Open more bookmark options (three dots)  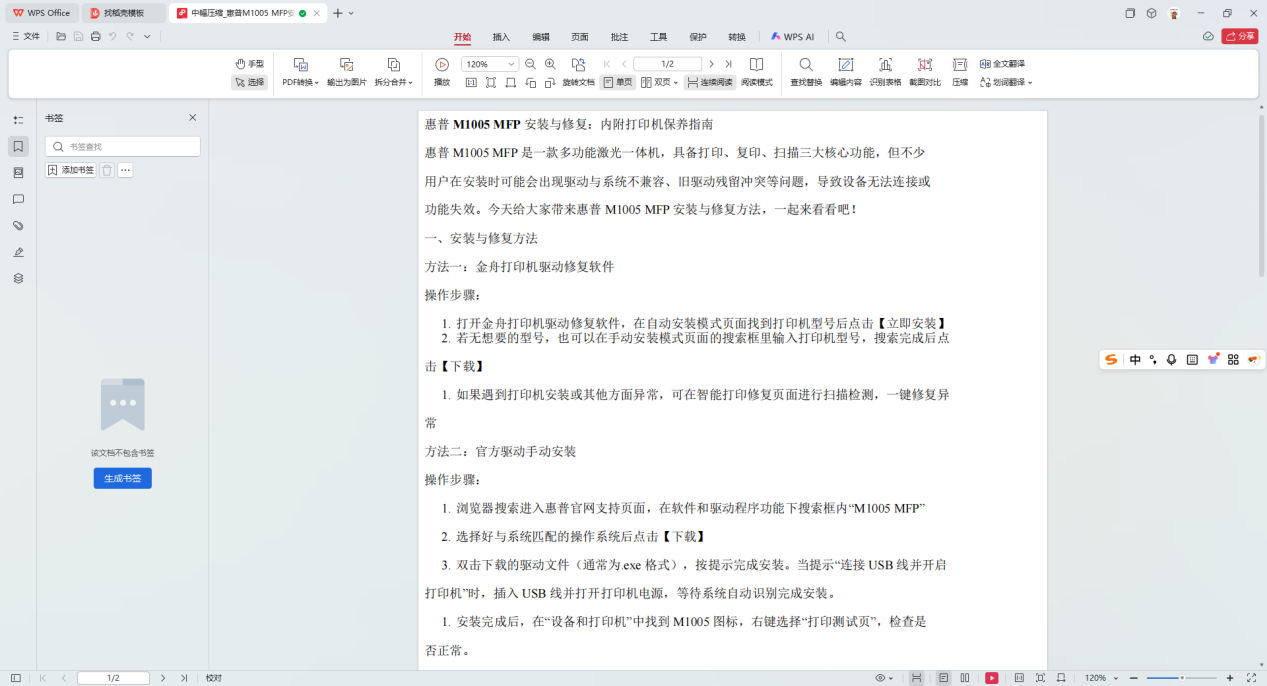point(125,170)
